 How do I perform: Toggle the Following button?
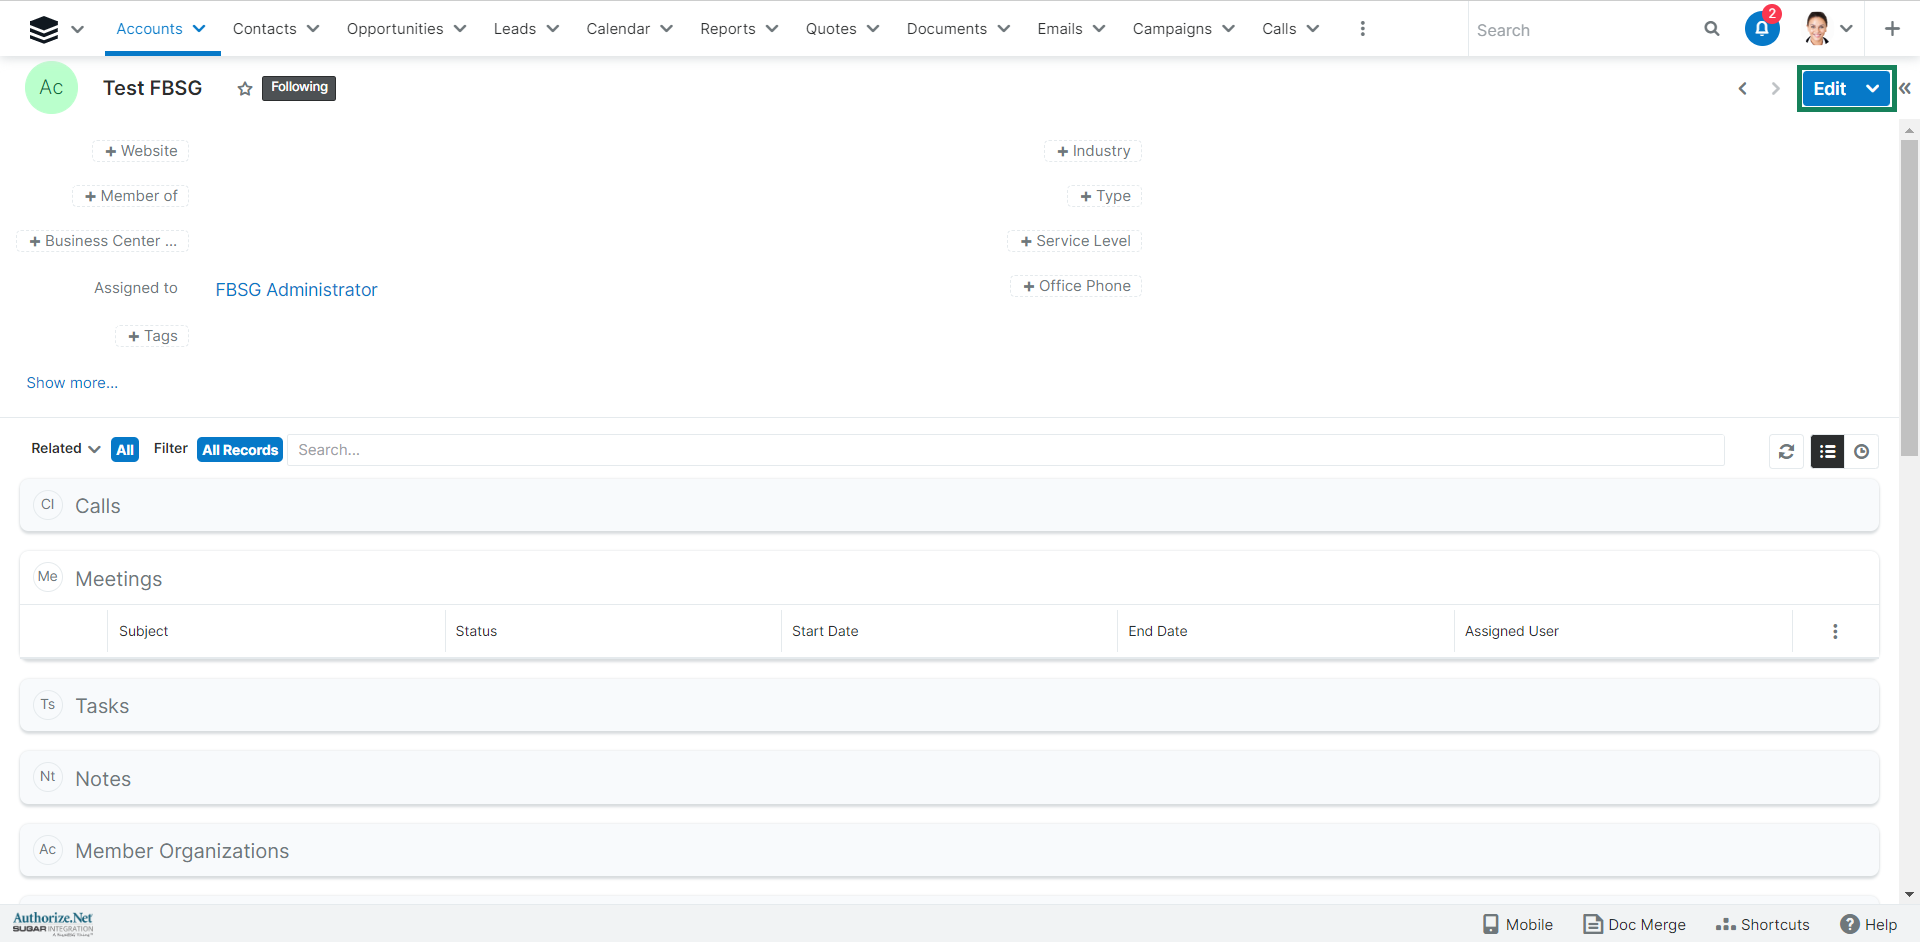[299, 88]
